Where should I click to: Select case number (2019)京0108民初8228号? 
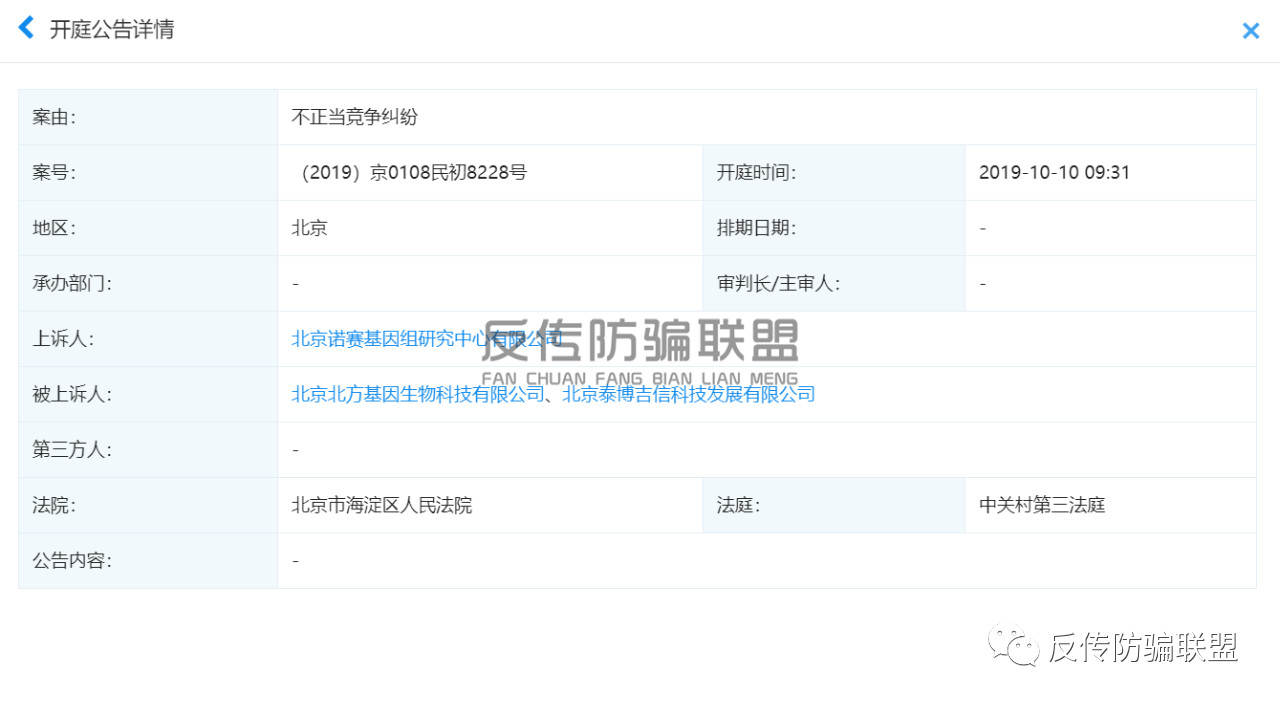coord(411,172)
